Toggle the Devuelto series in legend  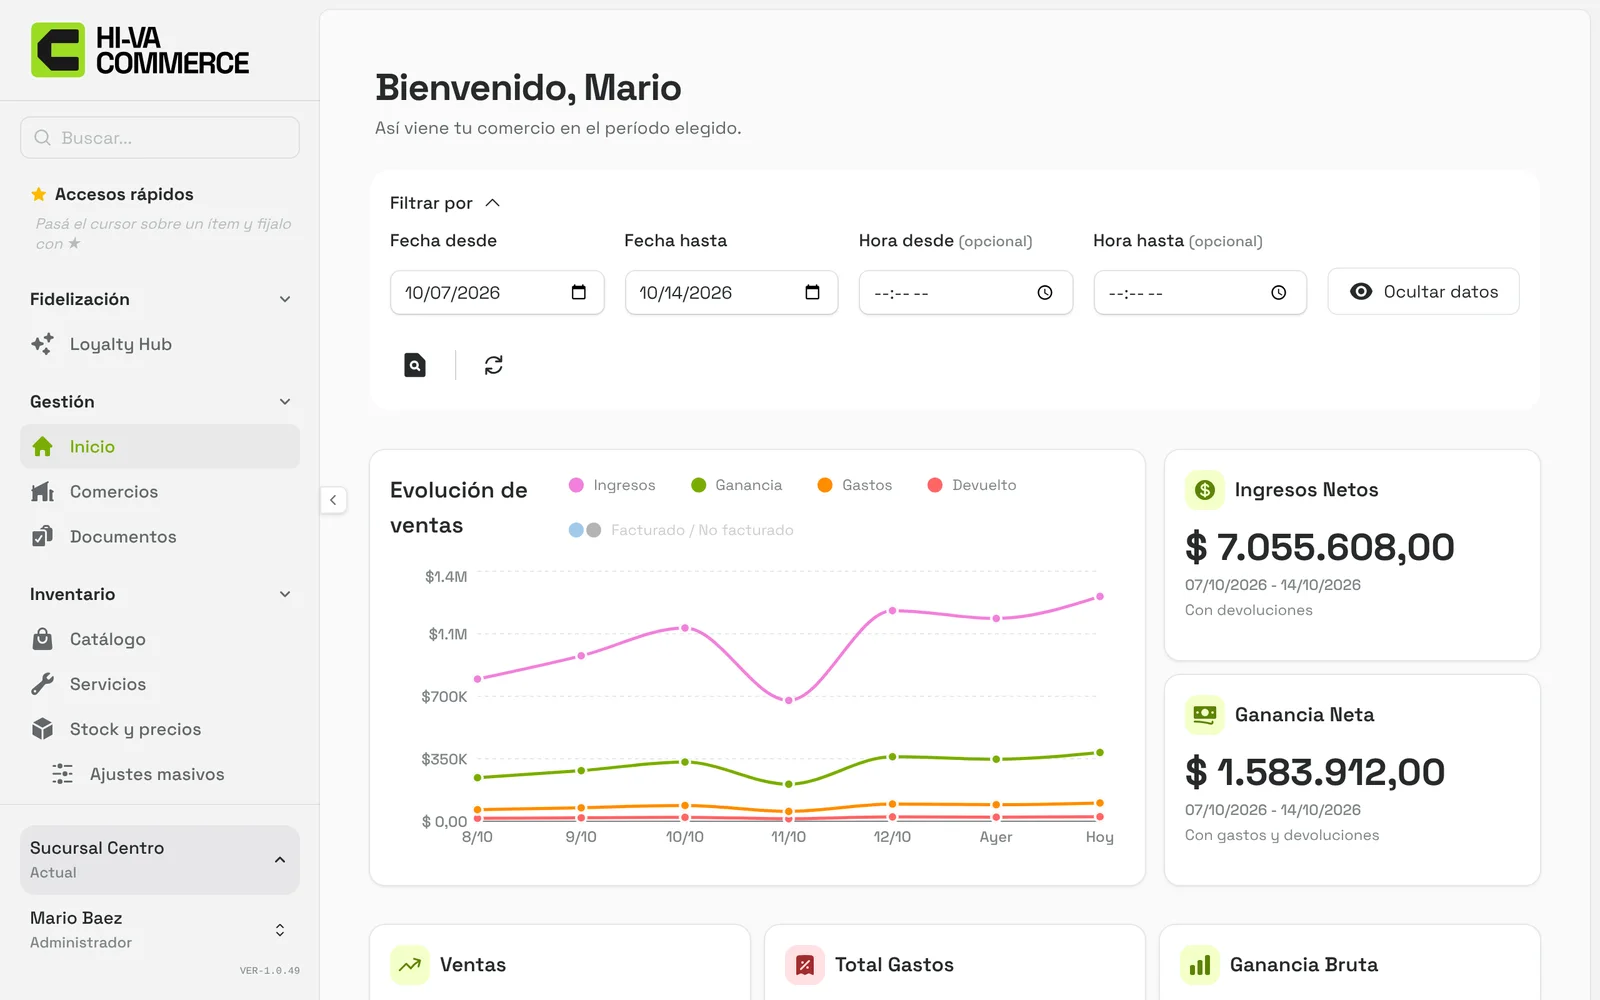pyautogui.click(x=972, y=485)
